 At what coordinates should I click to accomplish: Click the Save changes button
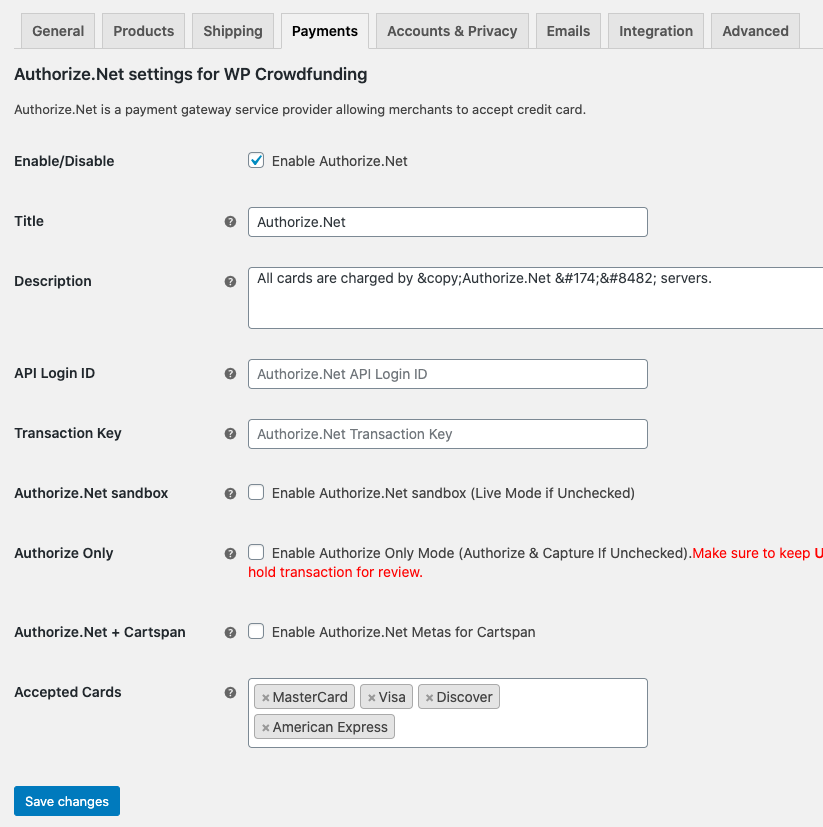point(67,801)
